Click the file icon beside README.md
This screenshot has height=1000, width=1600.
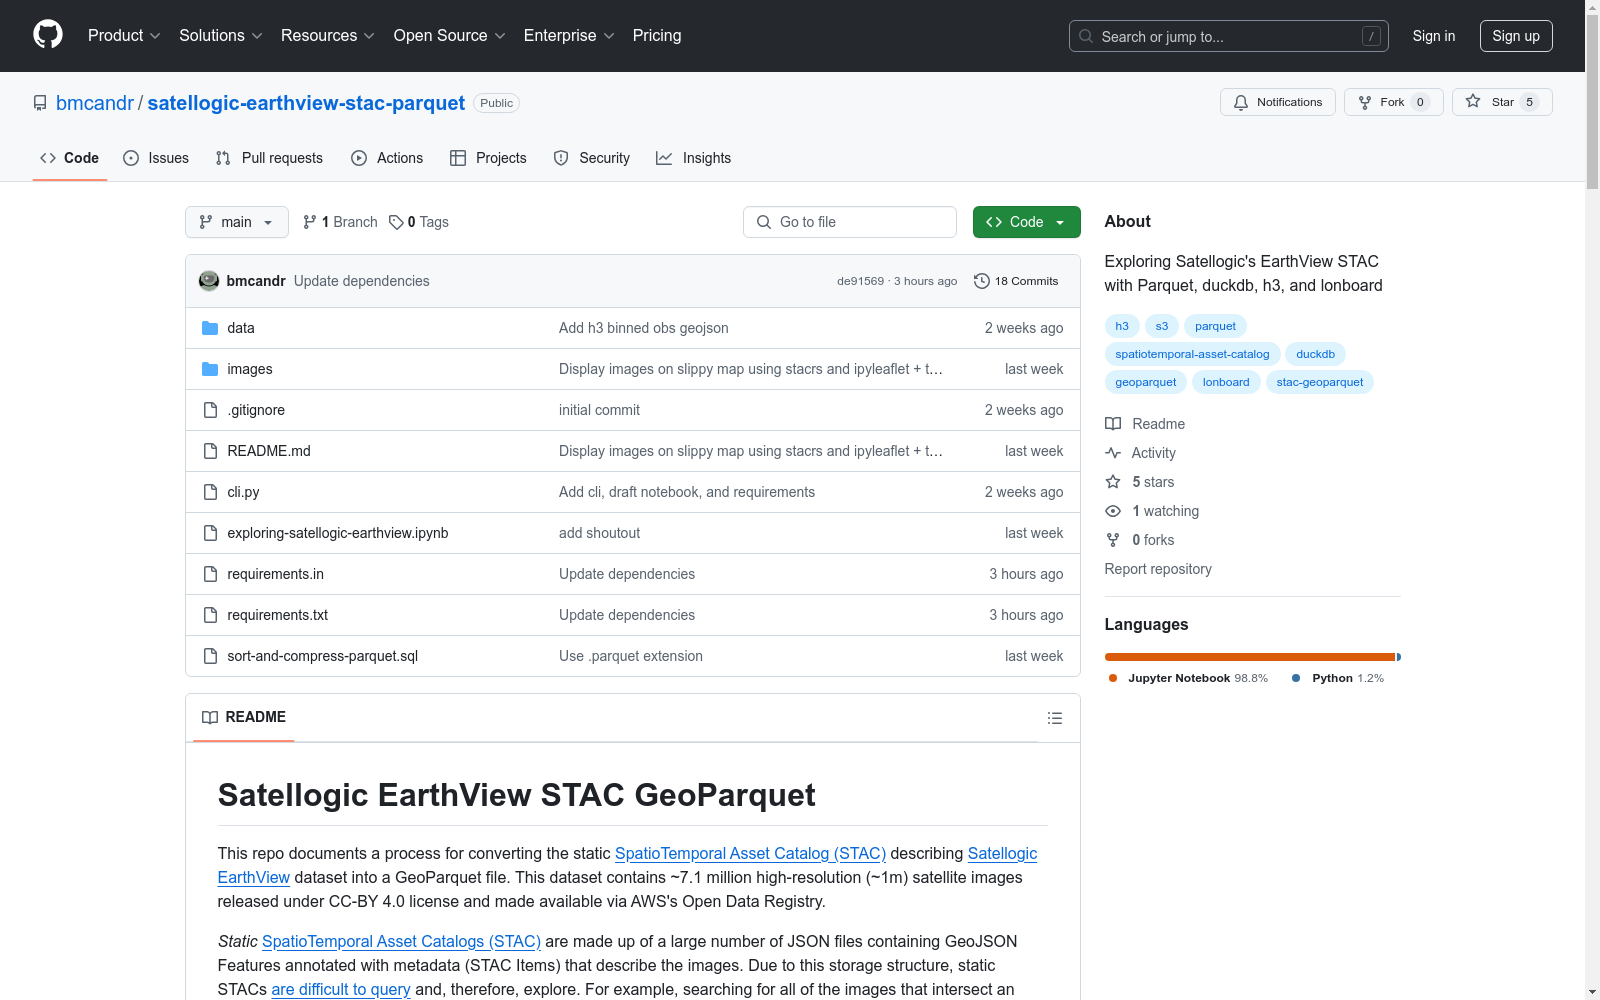(210, 451)
